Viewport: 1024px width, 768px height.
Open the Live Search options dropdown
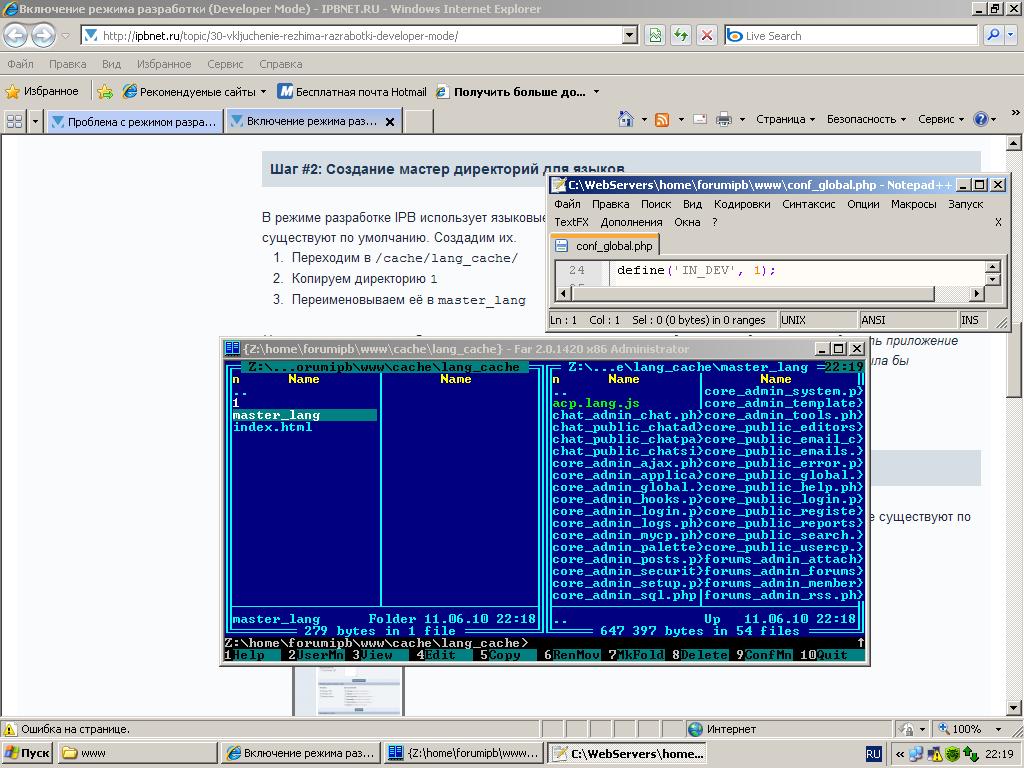coord(1011,35)
